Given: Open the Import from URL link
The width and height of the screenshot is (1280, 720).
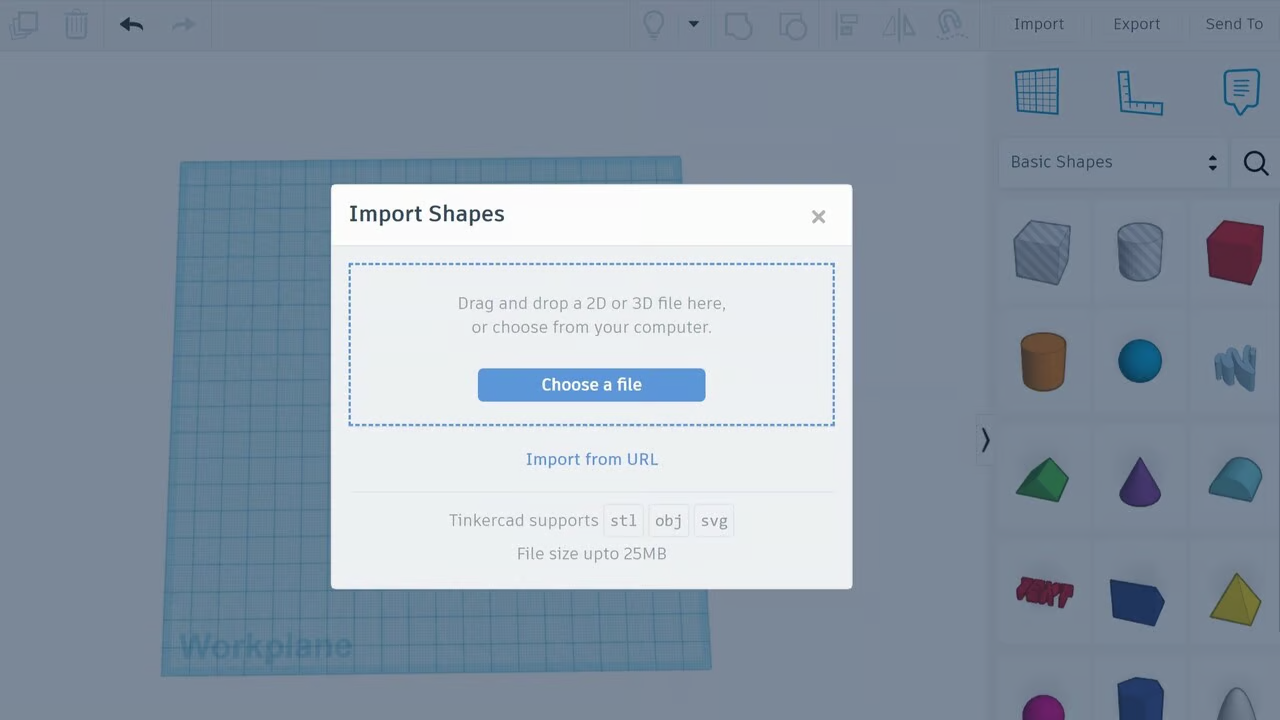Looking at the screenshot, I should 591,459.
